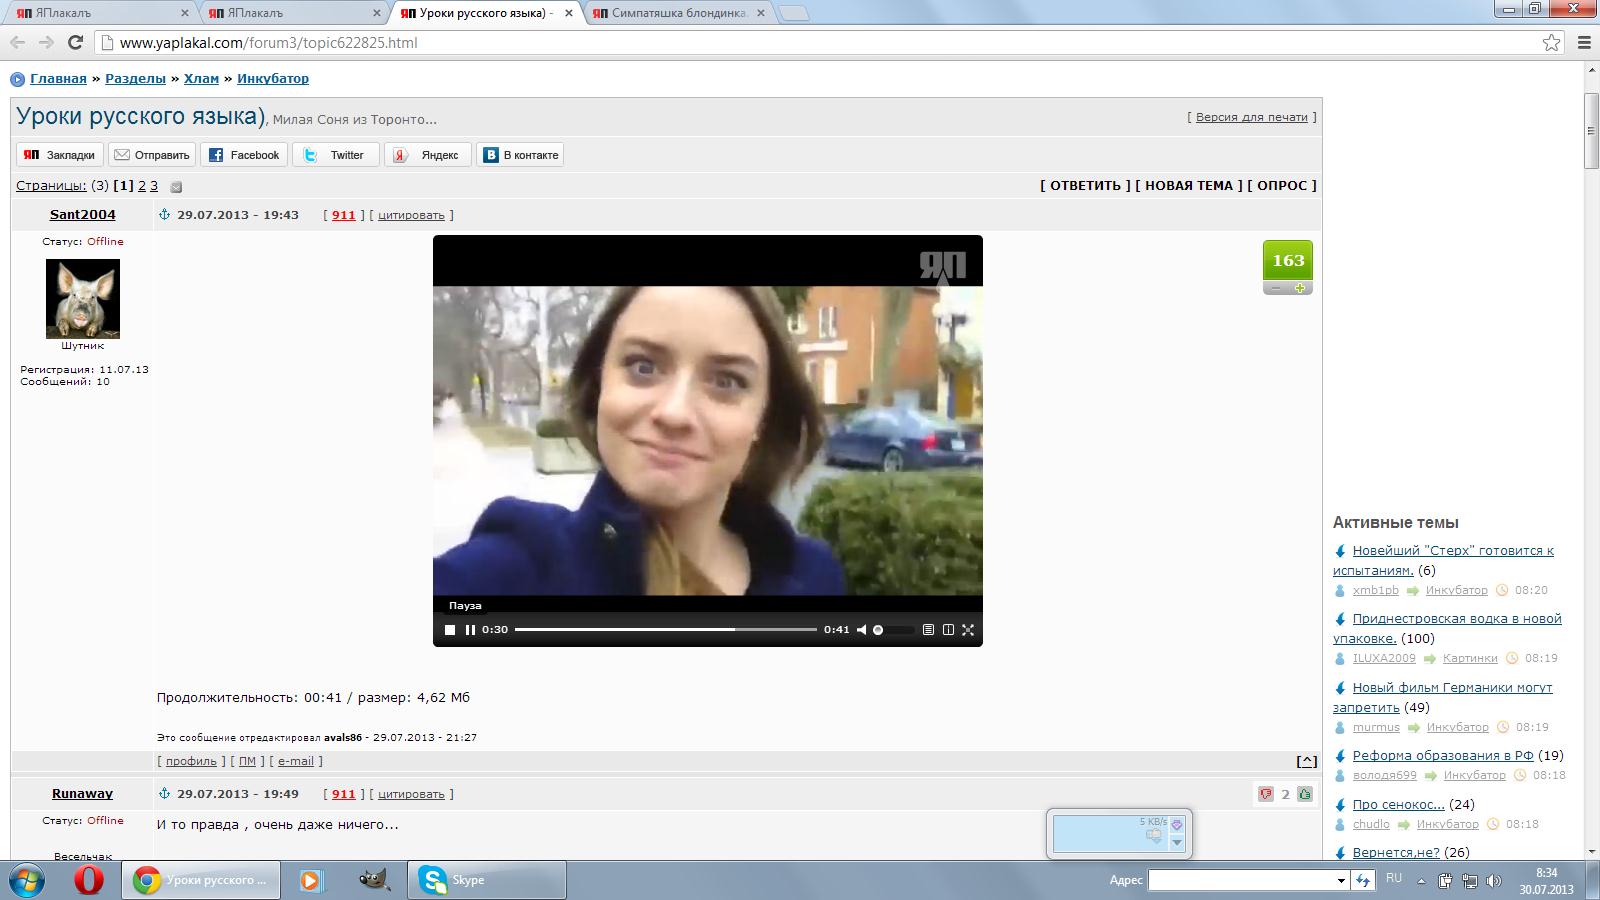Share the topic on Facebook

click(x=244, y=155)
